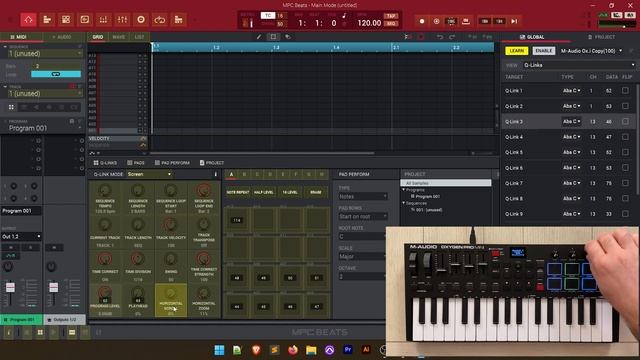Screen dimensions: 640x360
Task: Toggle Flip checkbox for Q-Link 7
Action: [625, 183]
